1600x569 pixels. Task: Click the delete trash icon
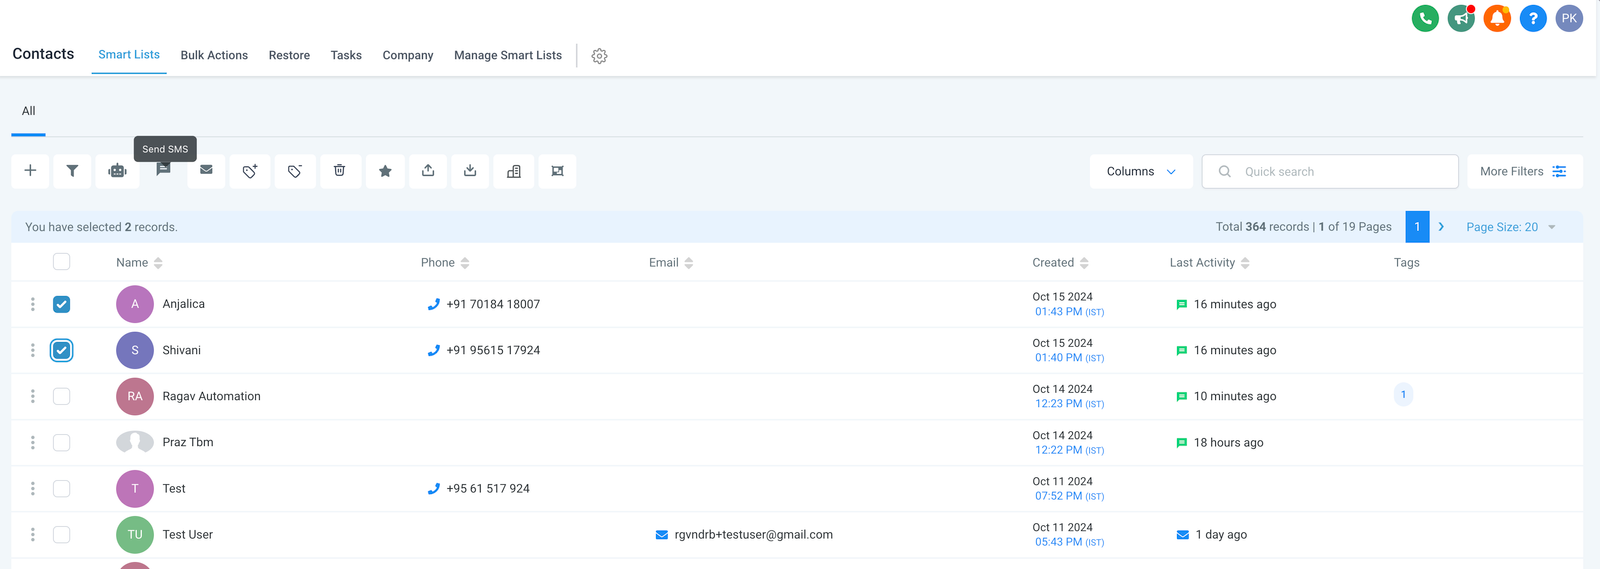point(340,171)
